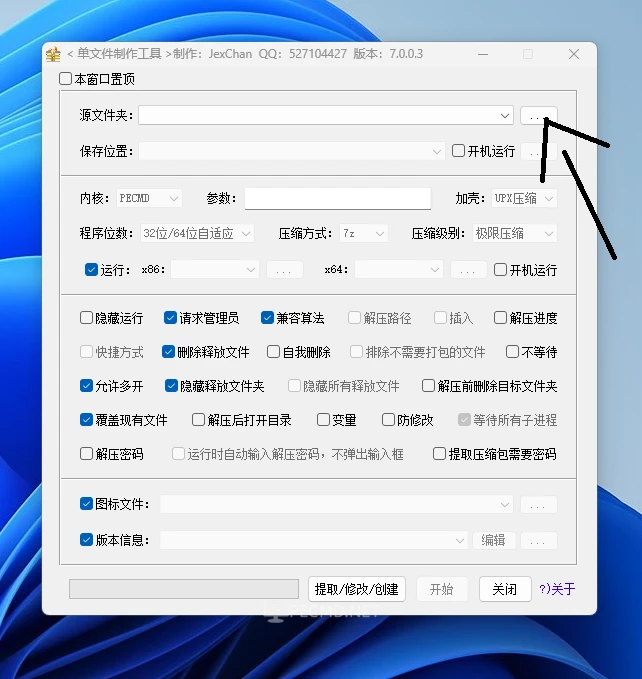This screenshot has height=679, width=642.
Task: Open the ?)关于 about link
Action: pyautogui.click(x=557, y=589)
